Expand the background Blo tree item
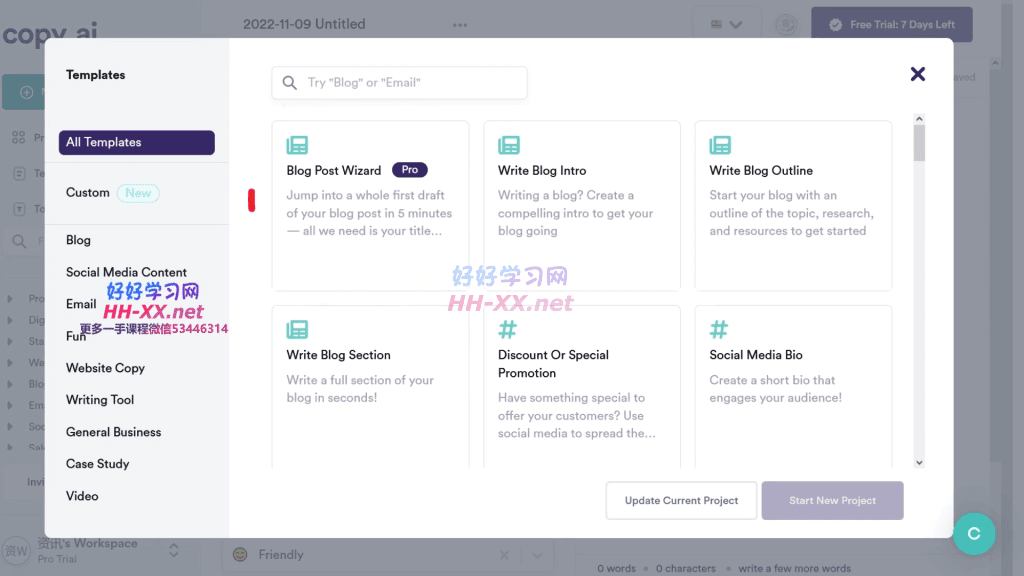This screenshot has height=576, width=1024. tap(10, 384)
